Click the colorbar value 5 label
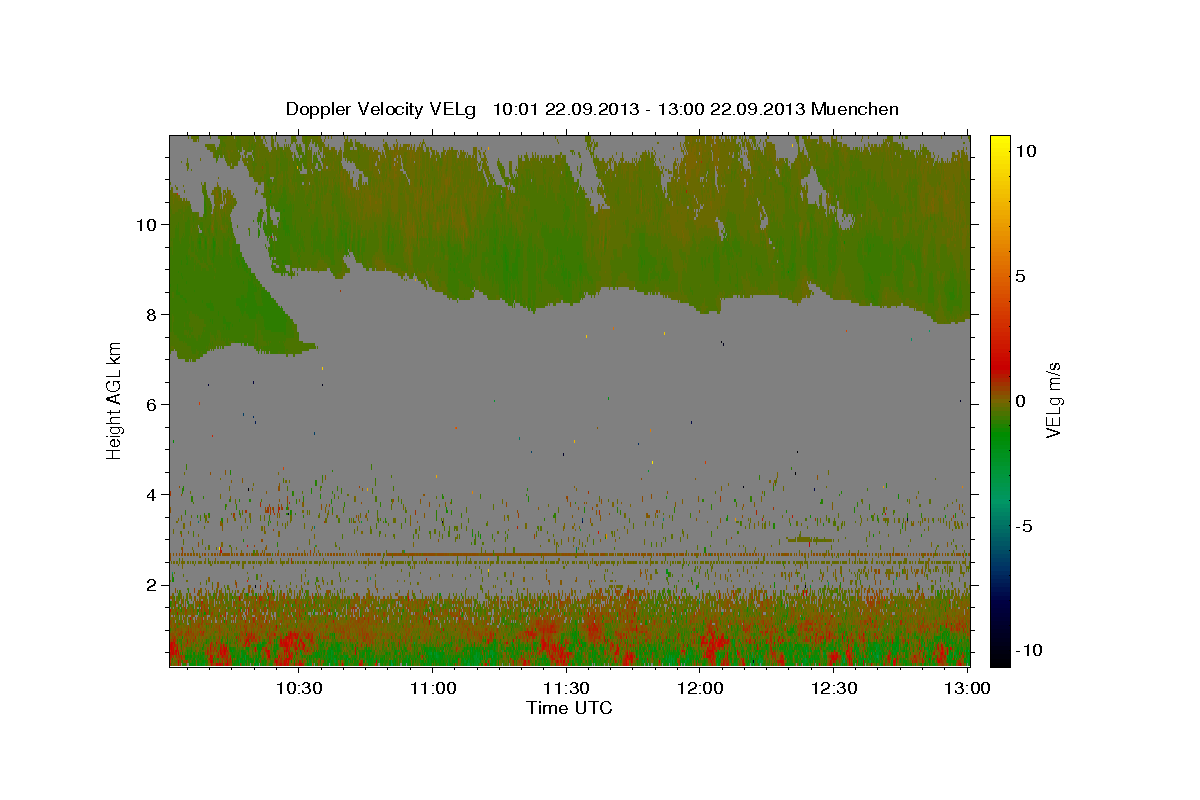Viewport: 1200px width, 800px height. pos(1021,276)
